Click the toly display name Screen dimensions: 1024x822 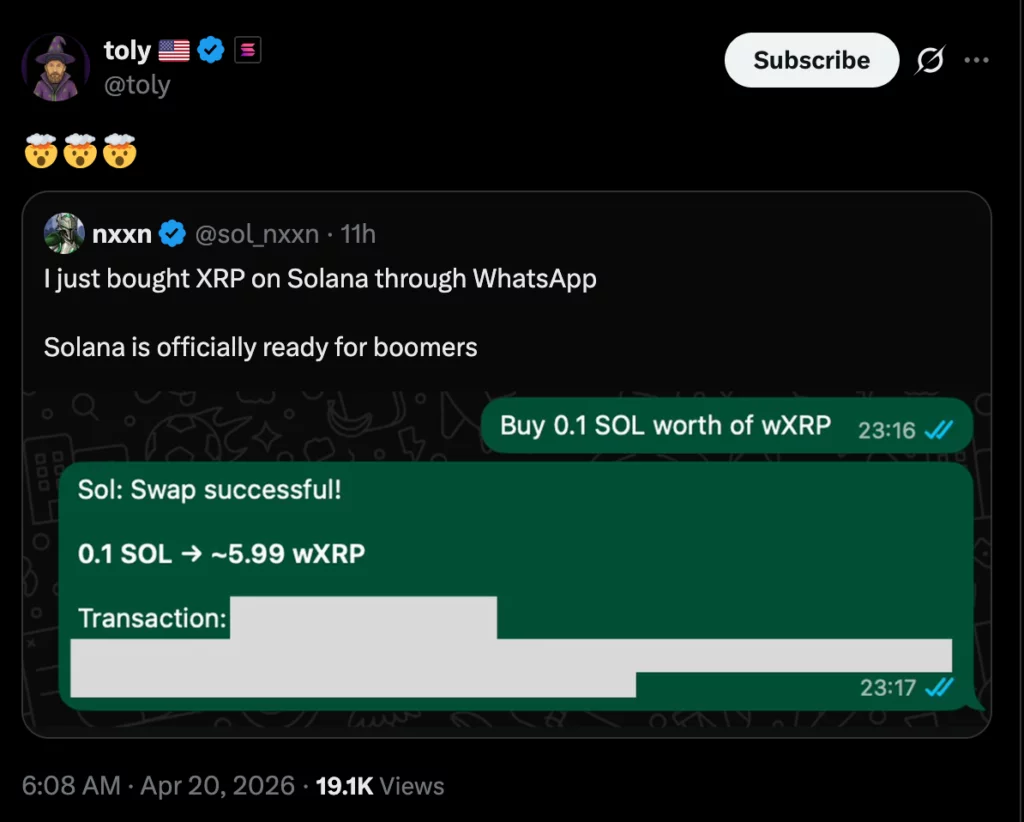pyautogui.click(x=127, y=49)
